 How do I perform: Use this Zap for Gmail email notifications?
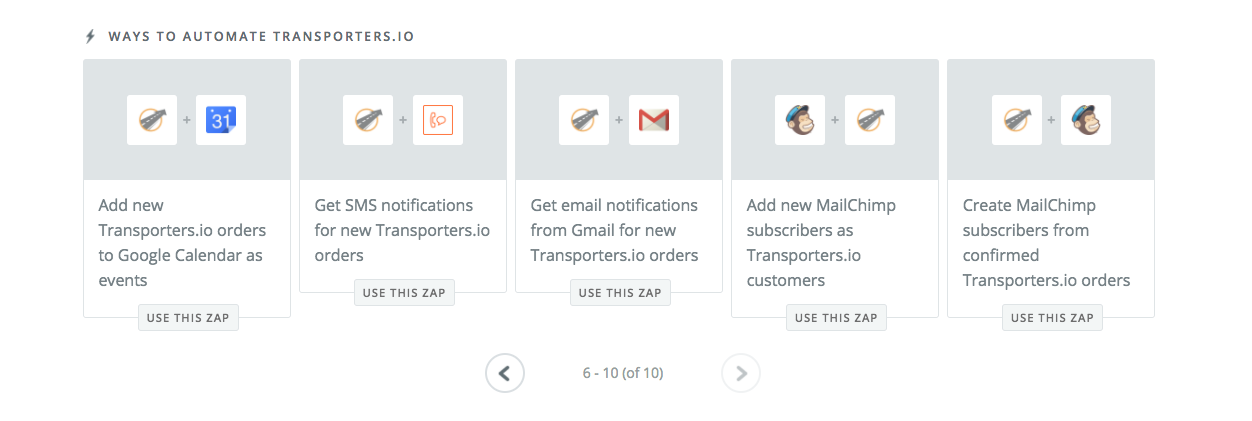[x=620, y=293]
